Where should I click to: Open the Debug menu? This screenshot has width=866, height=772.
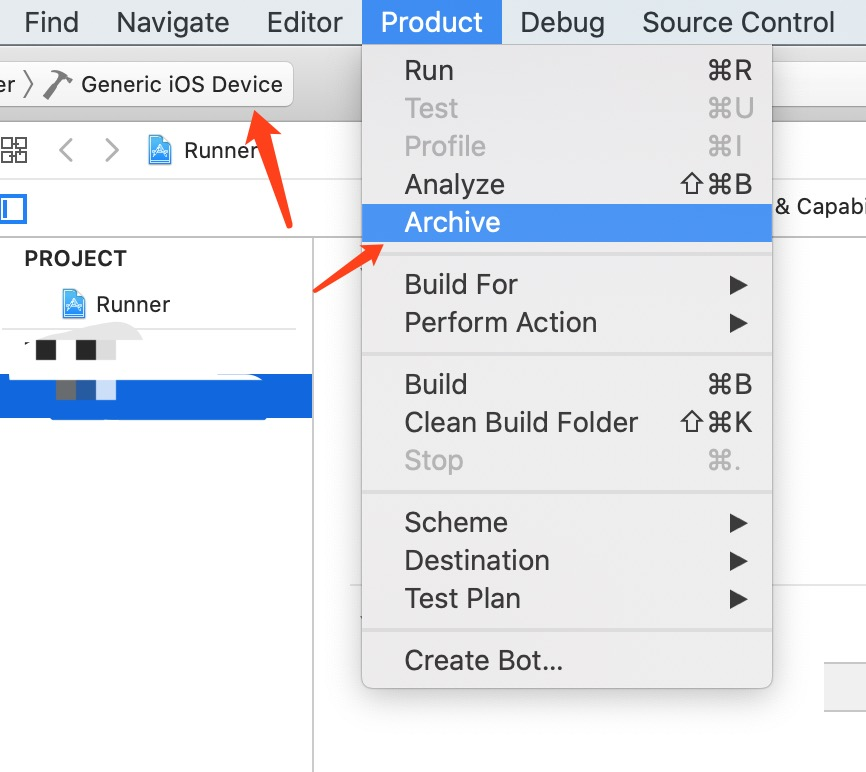point(562,22)
